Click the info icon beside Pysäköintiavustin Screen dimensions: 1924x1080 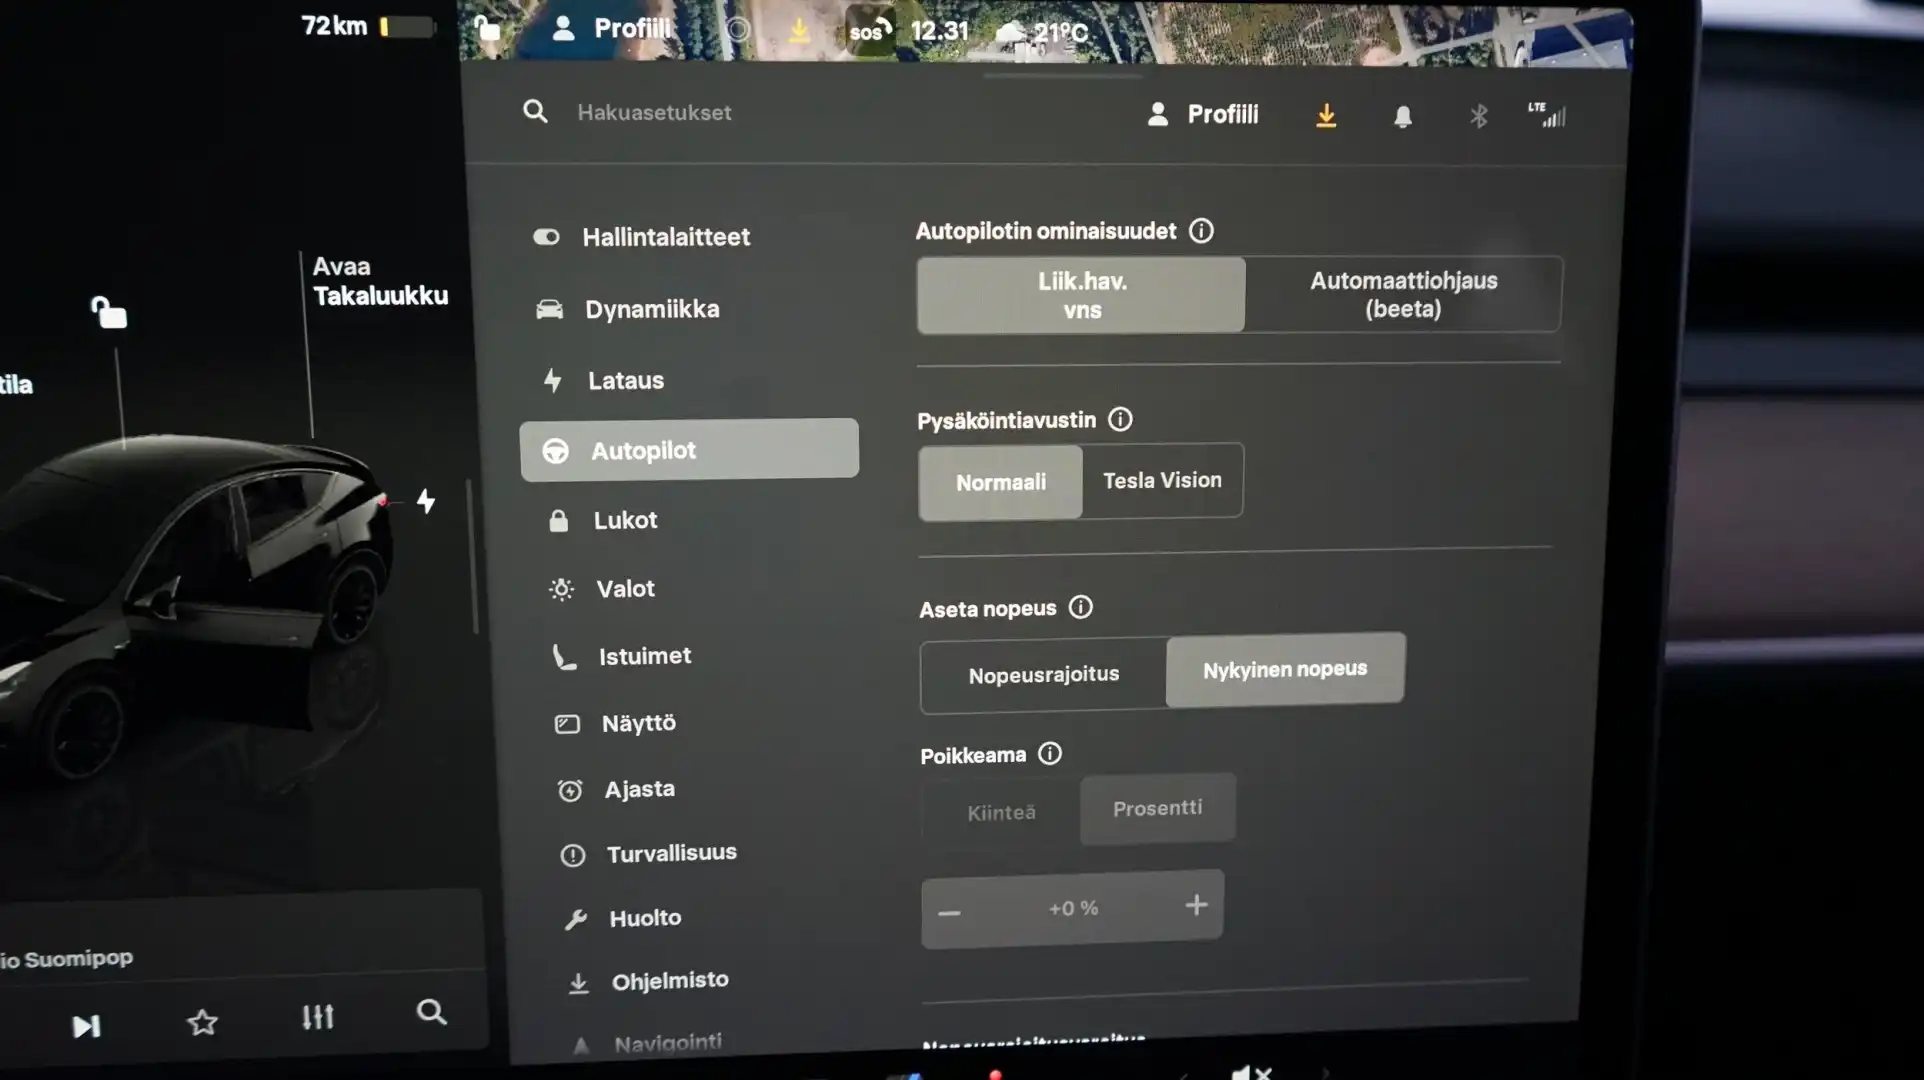pos(1120,419)
